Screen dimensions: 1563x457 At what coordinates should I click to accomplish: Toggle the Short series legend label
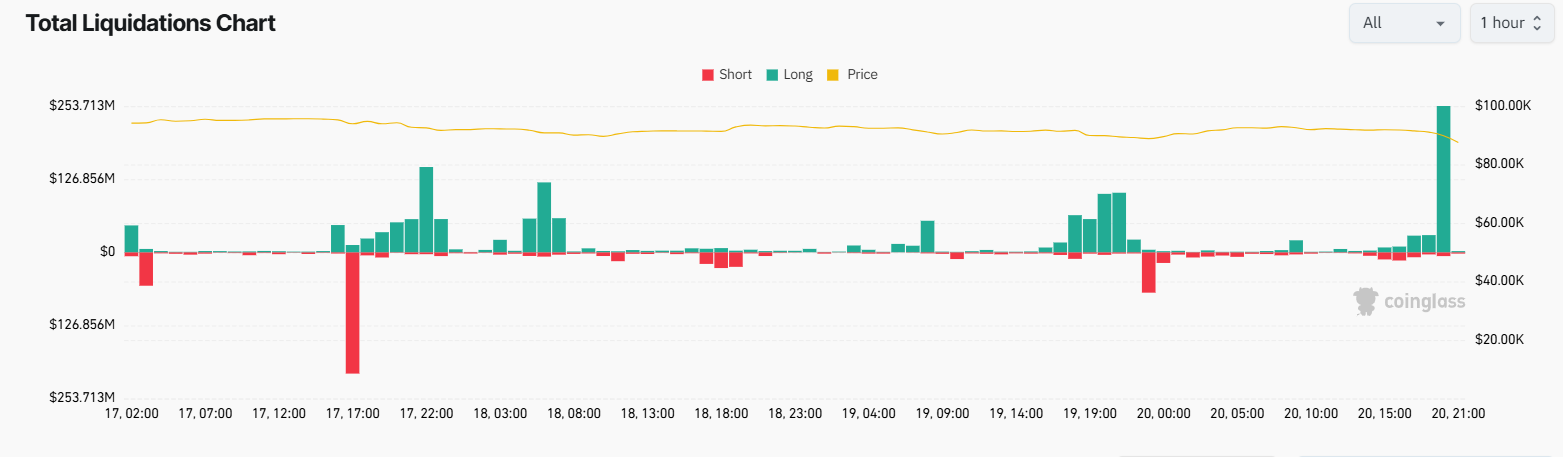tap(735, 75)
